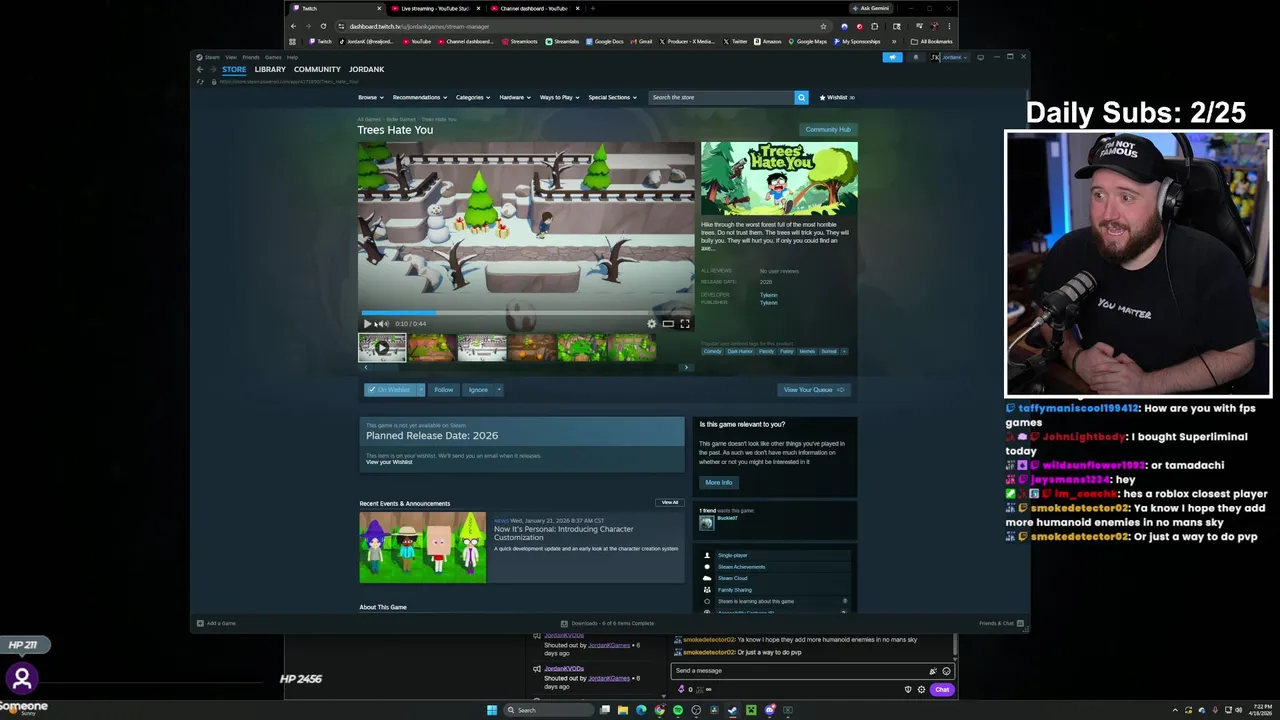Image resolution: width=1280 pixels, height=720 pixels.
Task: Click Ask Gemini in Chrome
Action: pyautogui.click(x=870, y=8)
